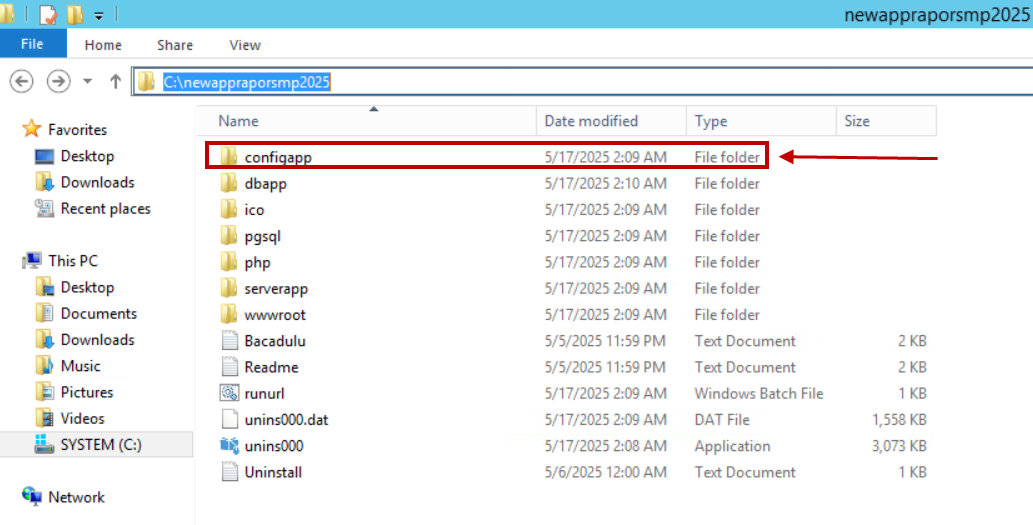This screenshot has width=1033, height=525.
Task: Open Documents under This PC
Action: (x=99, y=314)
